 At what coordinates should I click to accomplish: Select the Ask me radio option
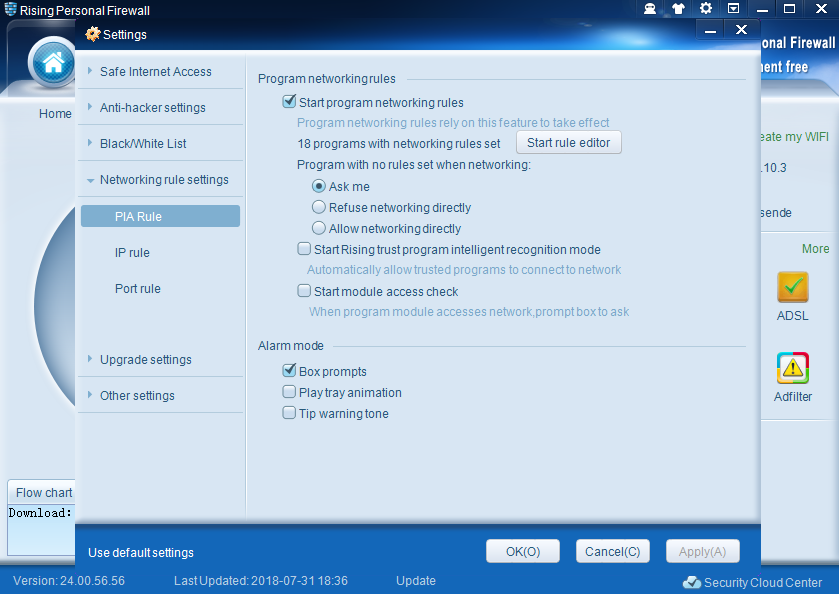319,186
